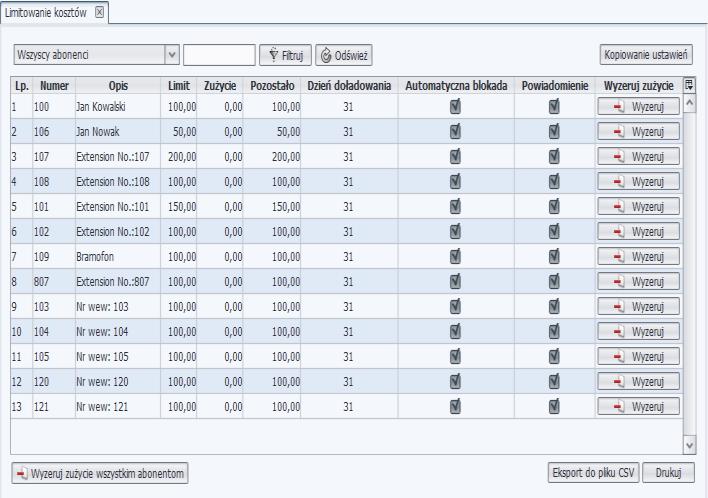The image size is (708, 498).
Task: Click the Nr wew: 105 description cell
Action: pyautogui.click(x=118, y=357)
